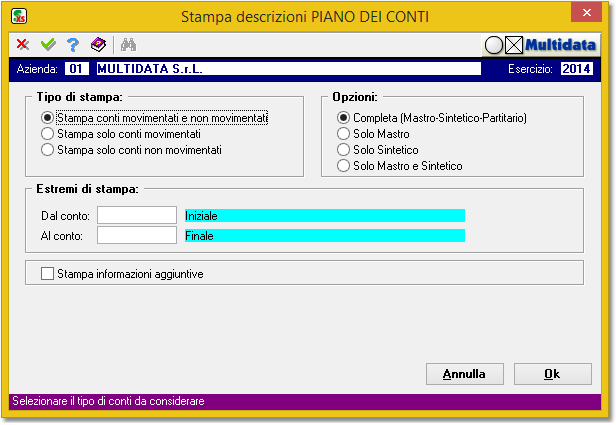Click the application icon in title bar
Screen dimensions: 616x425
[x=19, y=16]
